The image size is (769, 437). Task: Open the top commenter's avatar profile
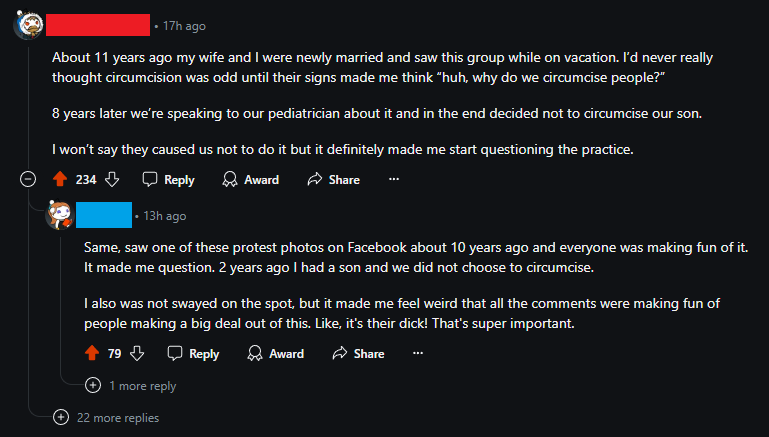click(28, 25)
